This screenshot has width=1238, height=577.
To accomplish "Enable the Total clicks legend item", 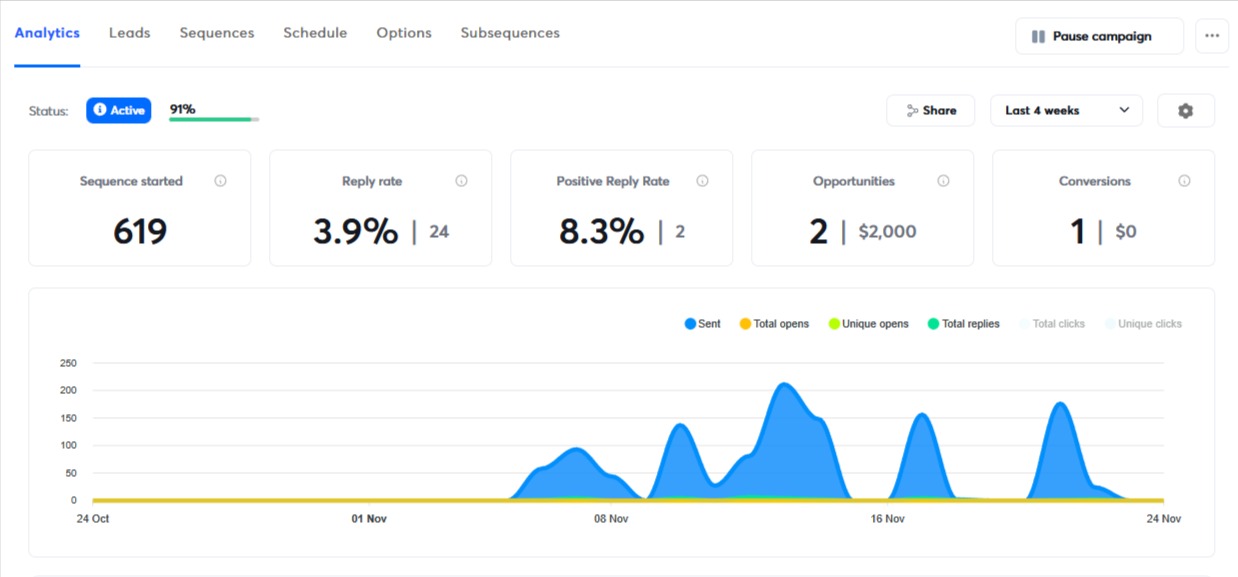I will (1054, 323).
